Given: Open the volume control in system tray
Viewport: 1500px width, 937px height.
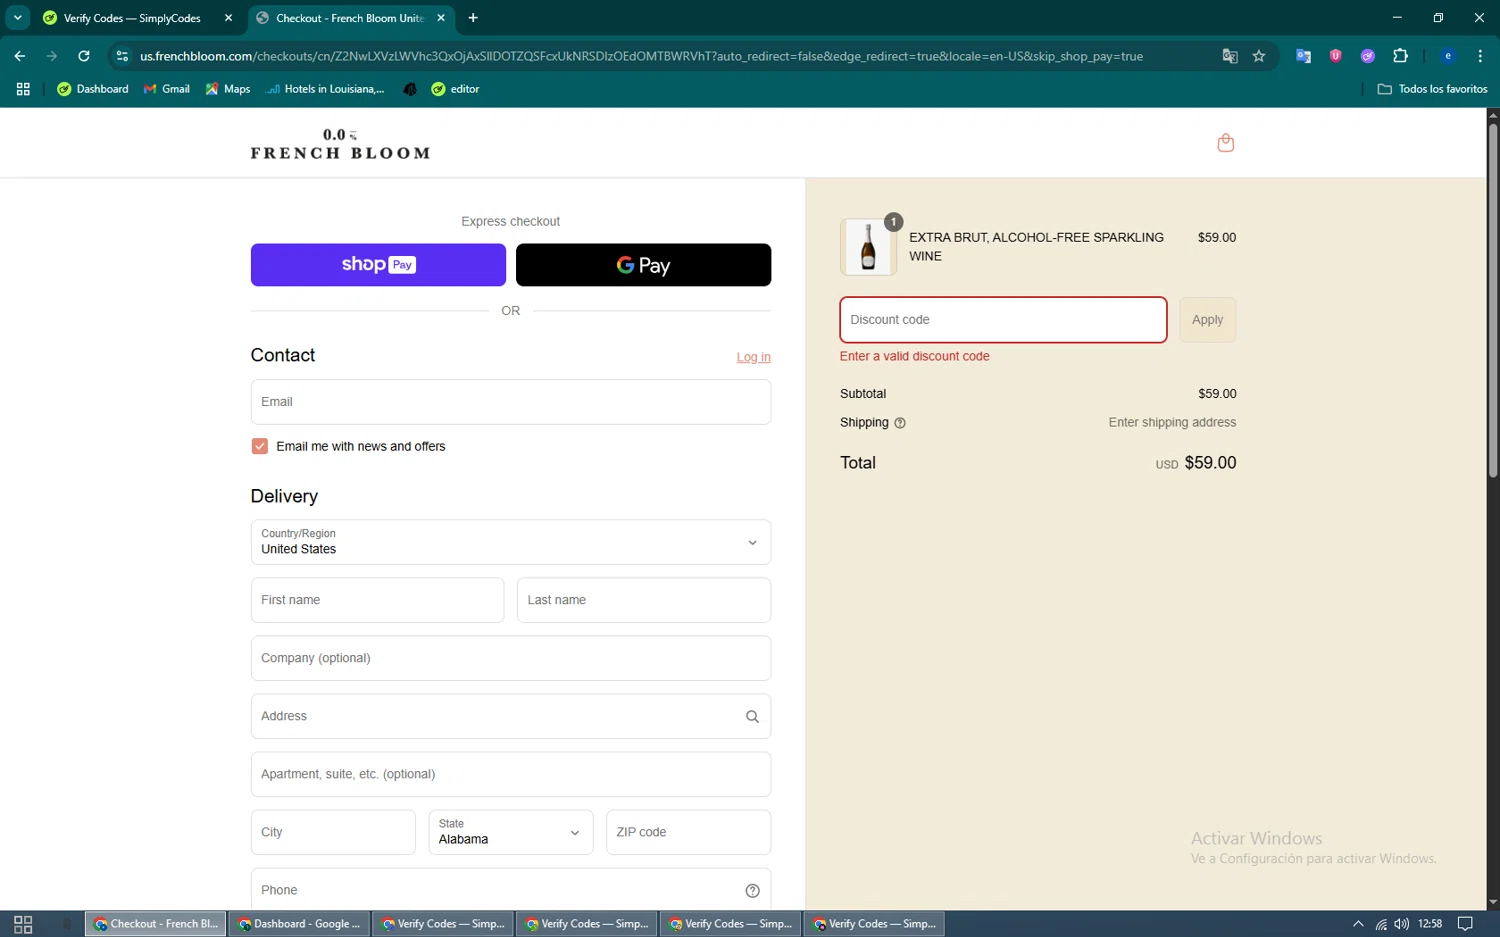Looking at the screenshot, I should (x=1402, y=924).
